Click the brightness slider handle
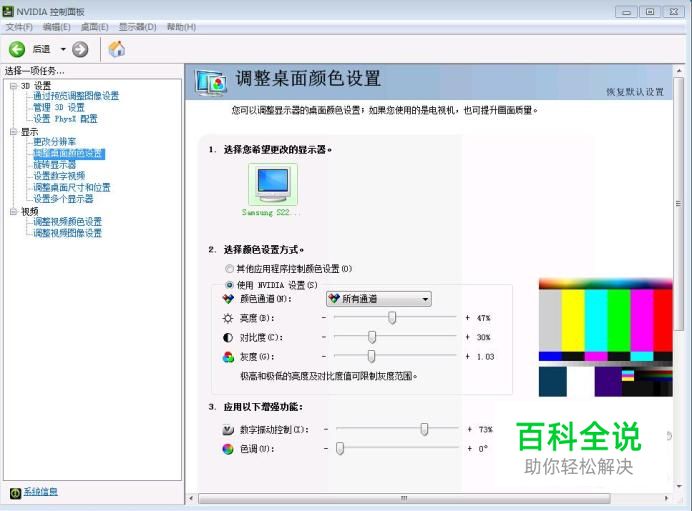Image resolution: width=692 pixels, height=511 pixels. pyautogui.click(x=392, y=317)
